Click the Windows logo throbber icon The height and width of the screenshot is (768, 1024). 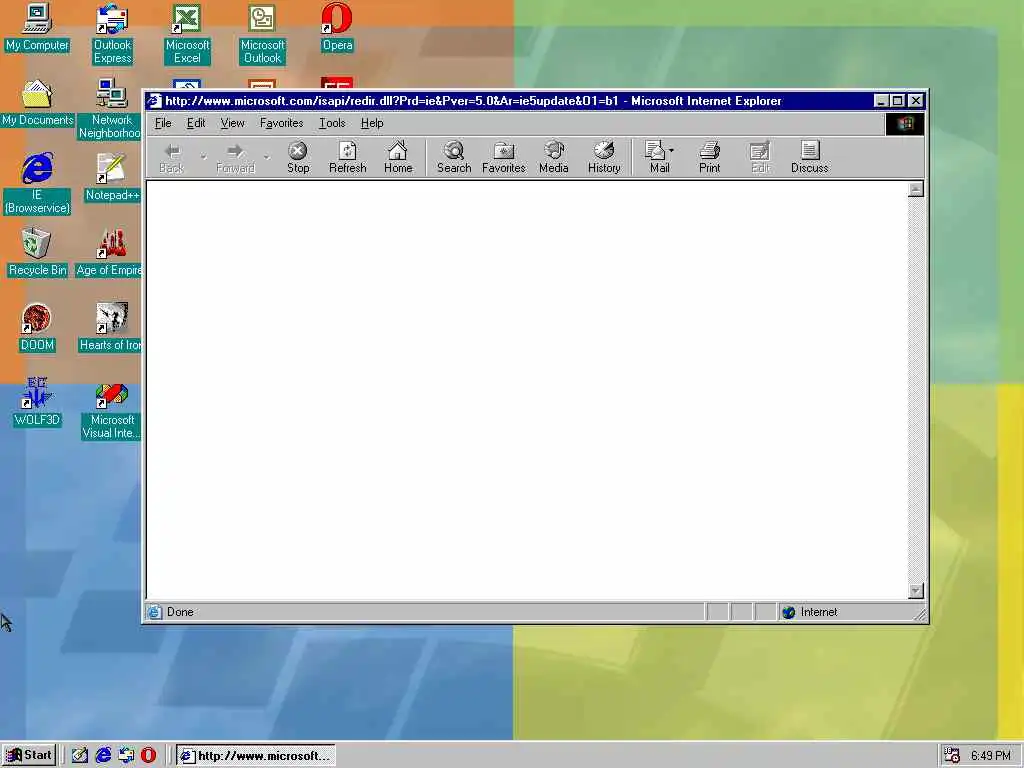point(904,123)
